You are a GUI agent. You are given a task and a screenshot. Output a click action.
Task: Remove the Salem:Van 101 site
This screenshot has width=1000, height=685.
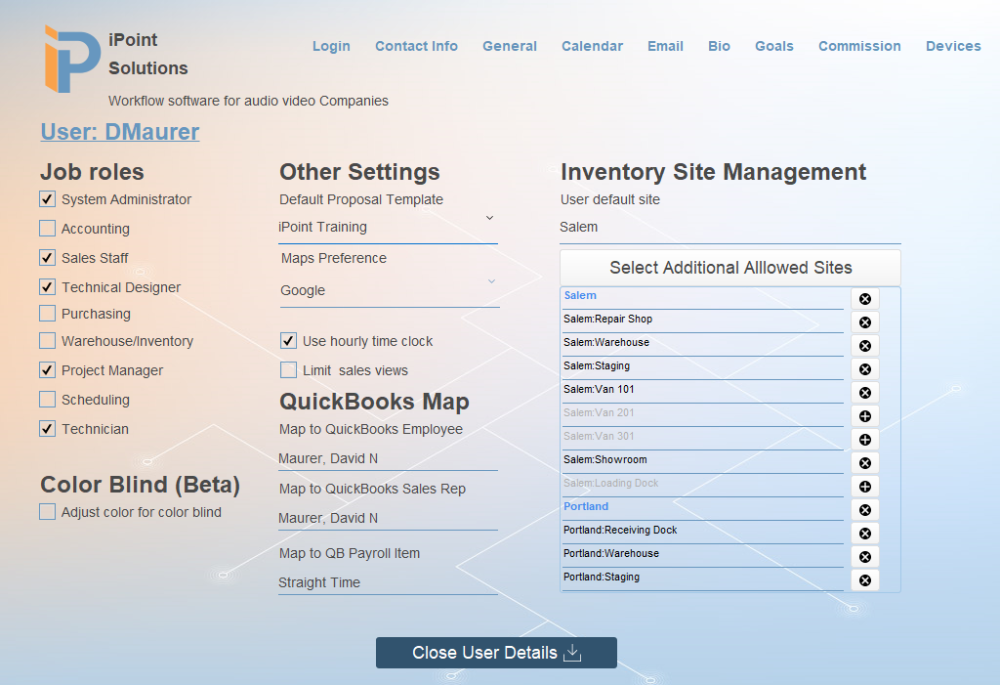coord(864,392)
